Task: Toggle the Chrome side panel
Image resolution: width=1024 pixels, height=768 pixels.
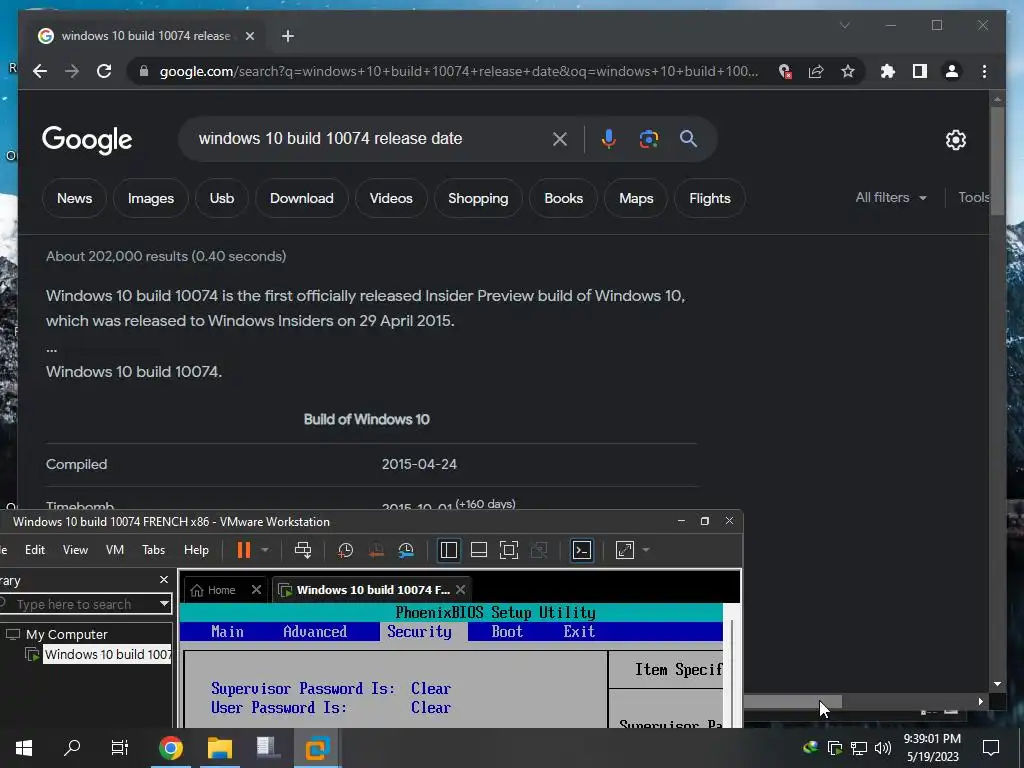Action: point(920,71)
